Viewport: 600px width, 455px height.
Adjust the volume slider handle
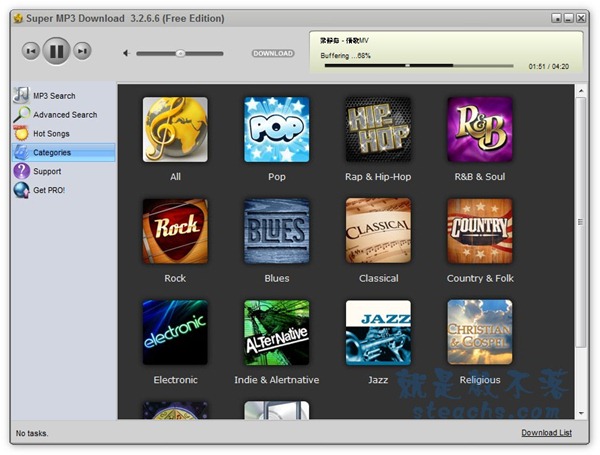coord(180,53)
